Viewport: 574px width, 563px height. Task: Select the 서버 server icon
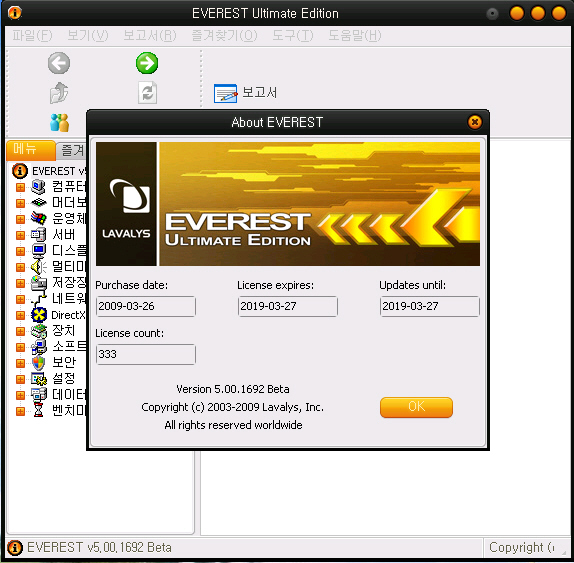39,235
